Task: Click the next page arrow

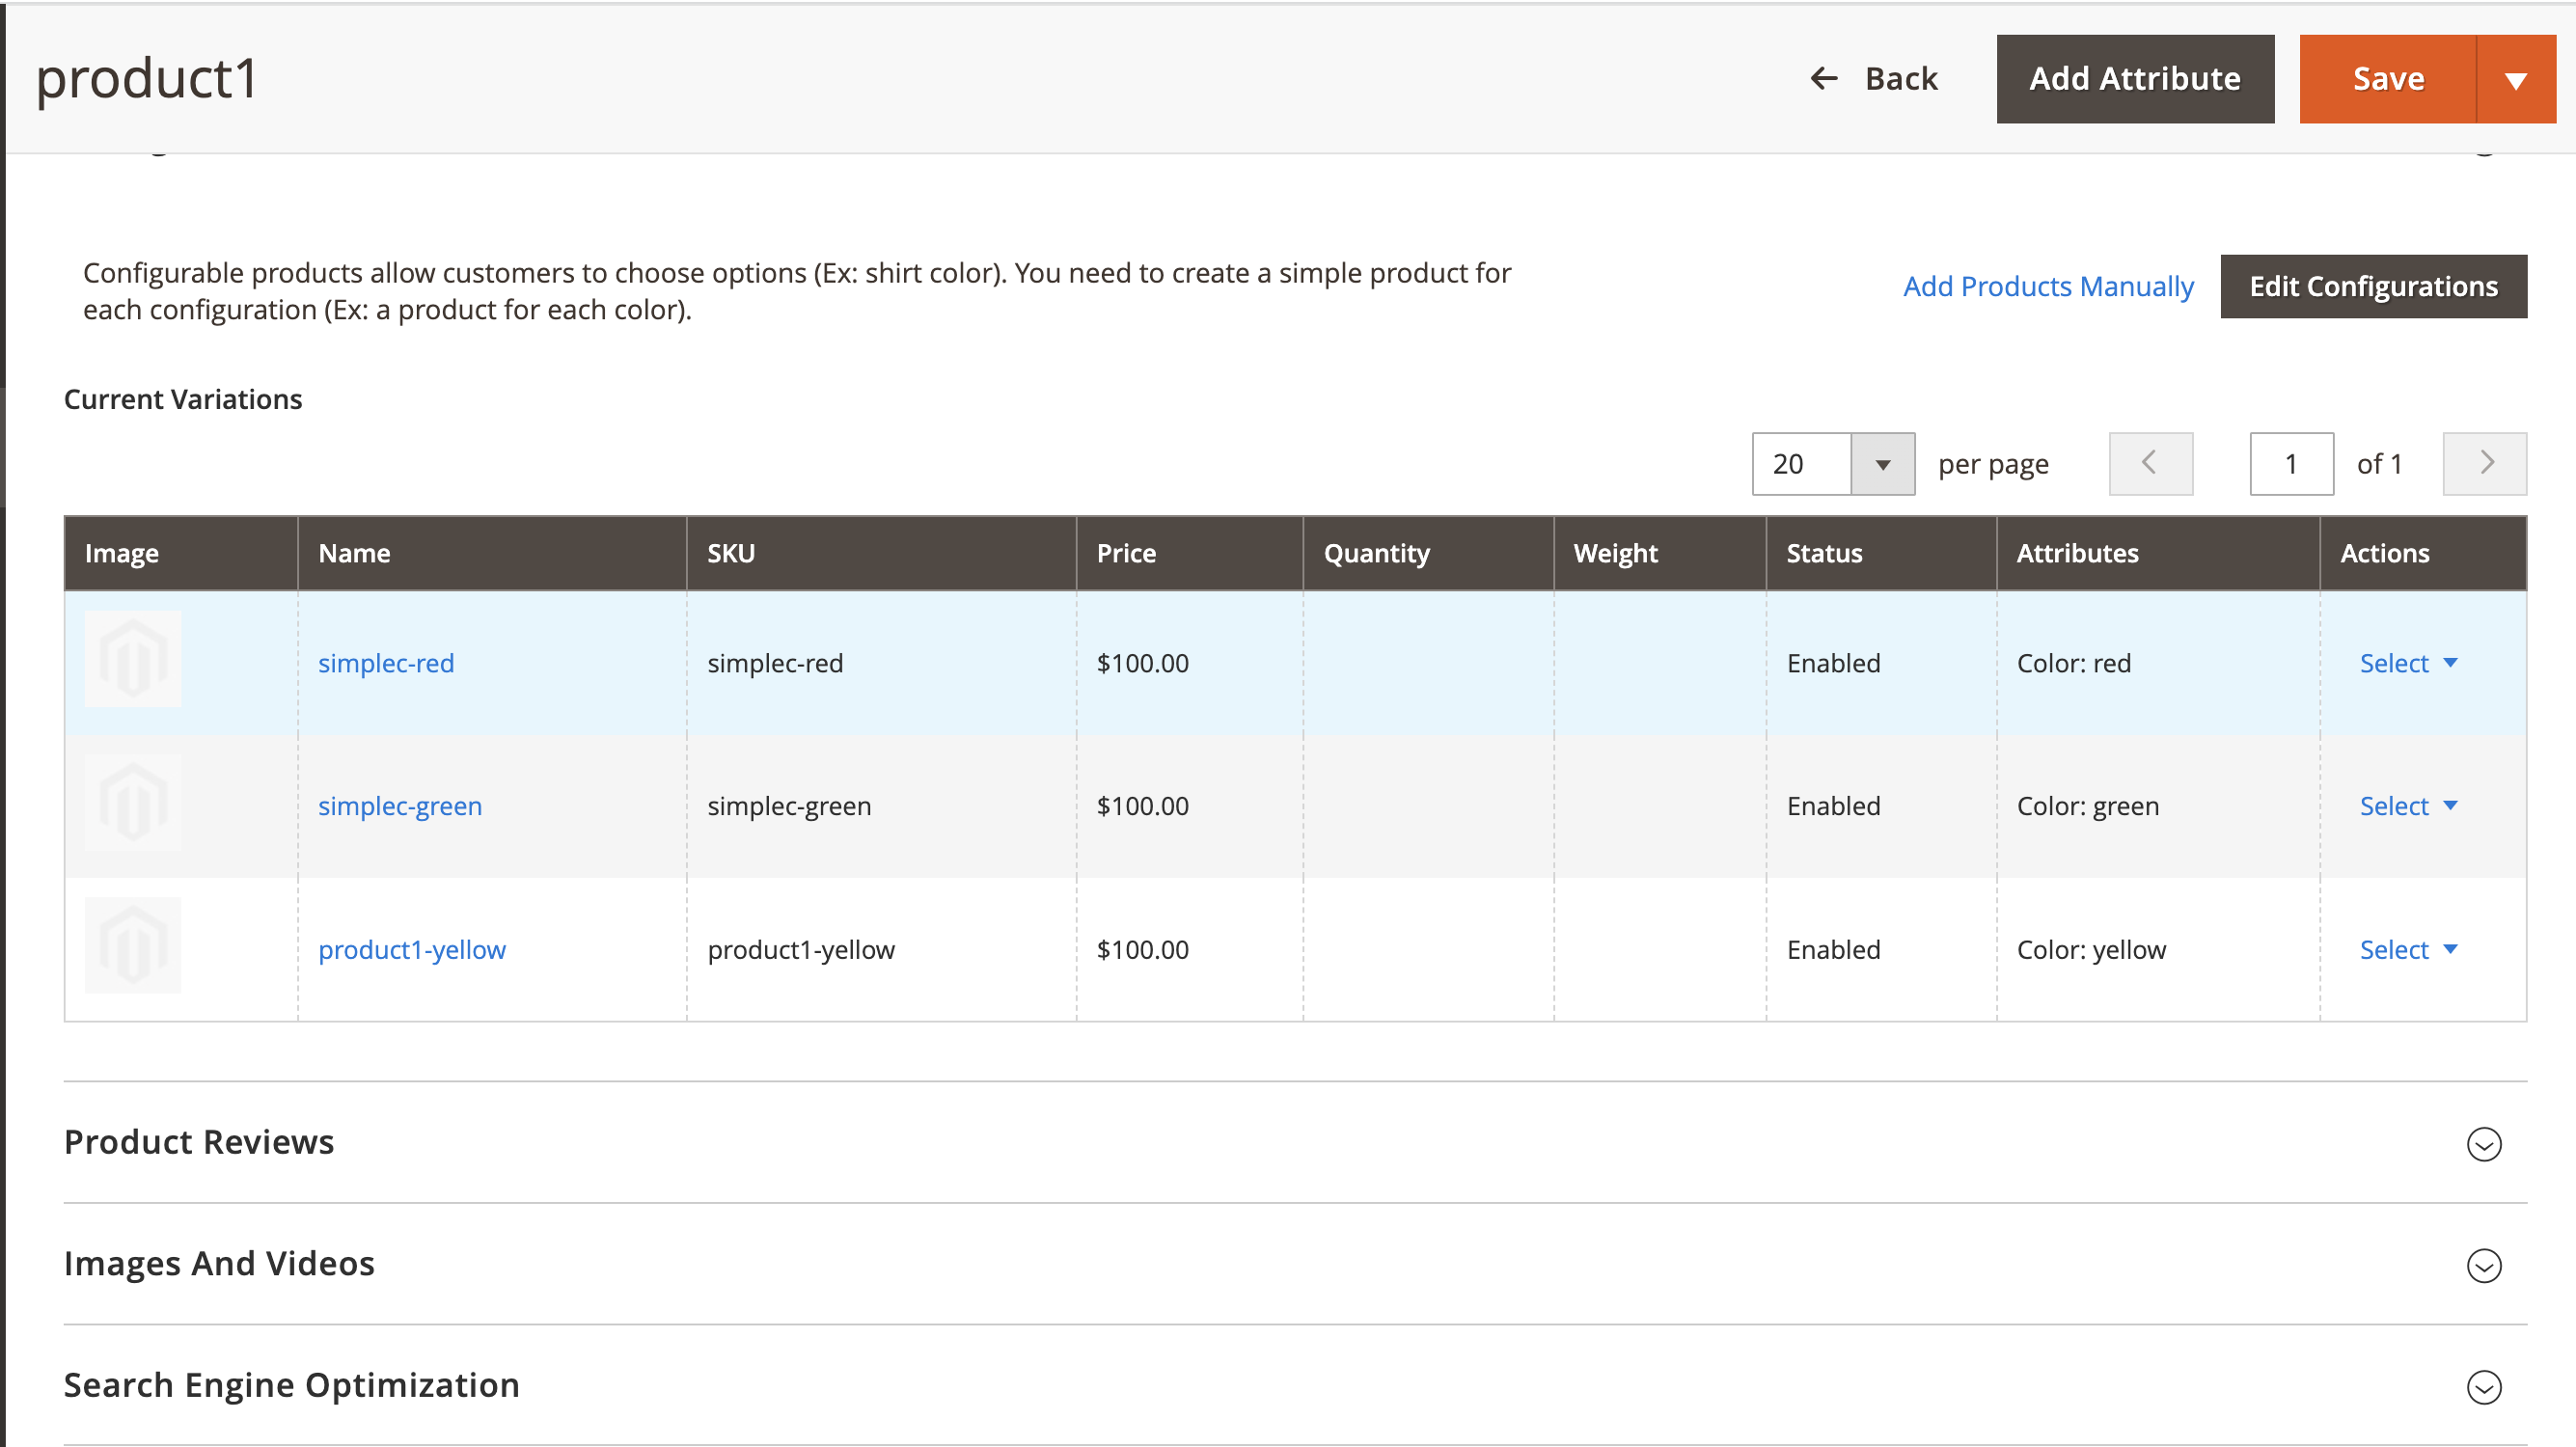Action: [x=2485, y=463]
